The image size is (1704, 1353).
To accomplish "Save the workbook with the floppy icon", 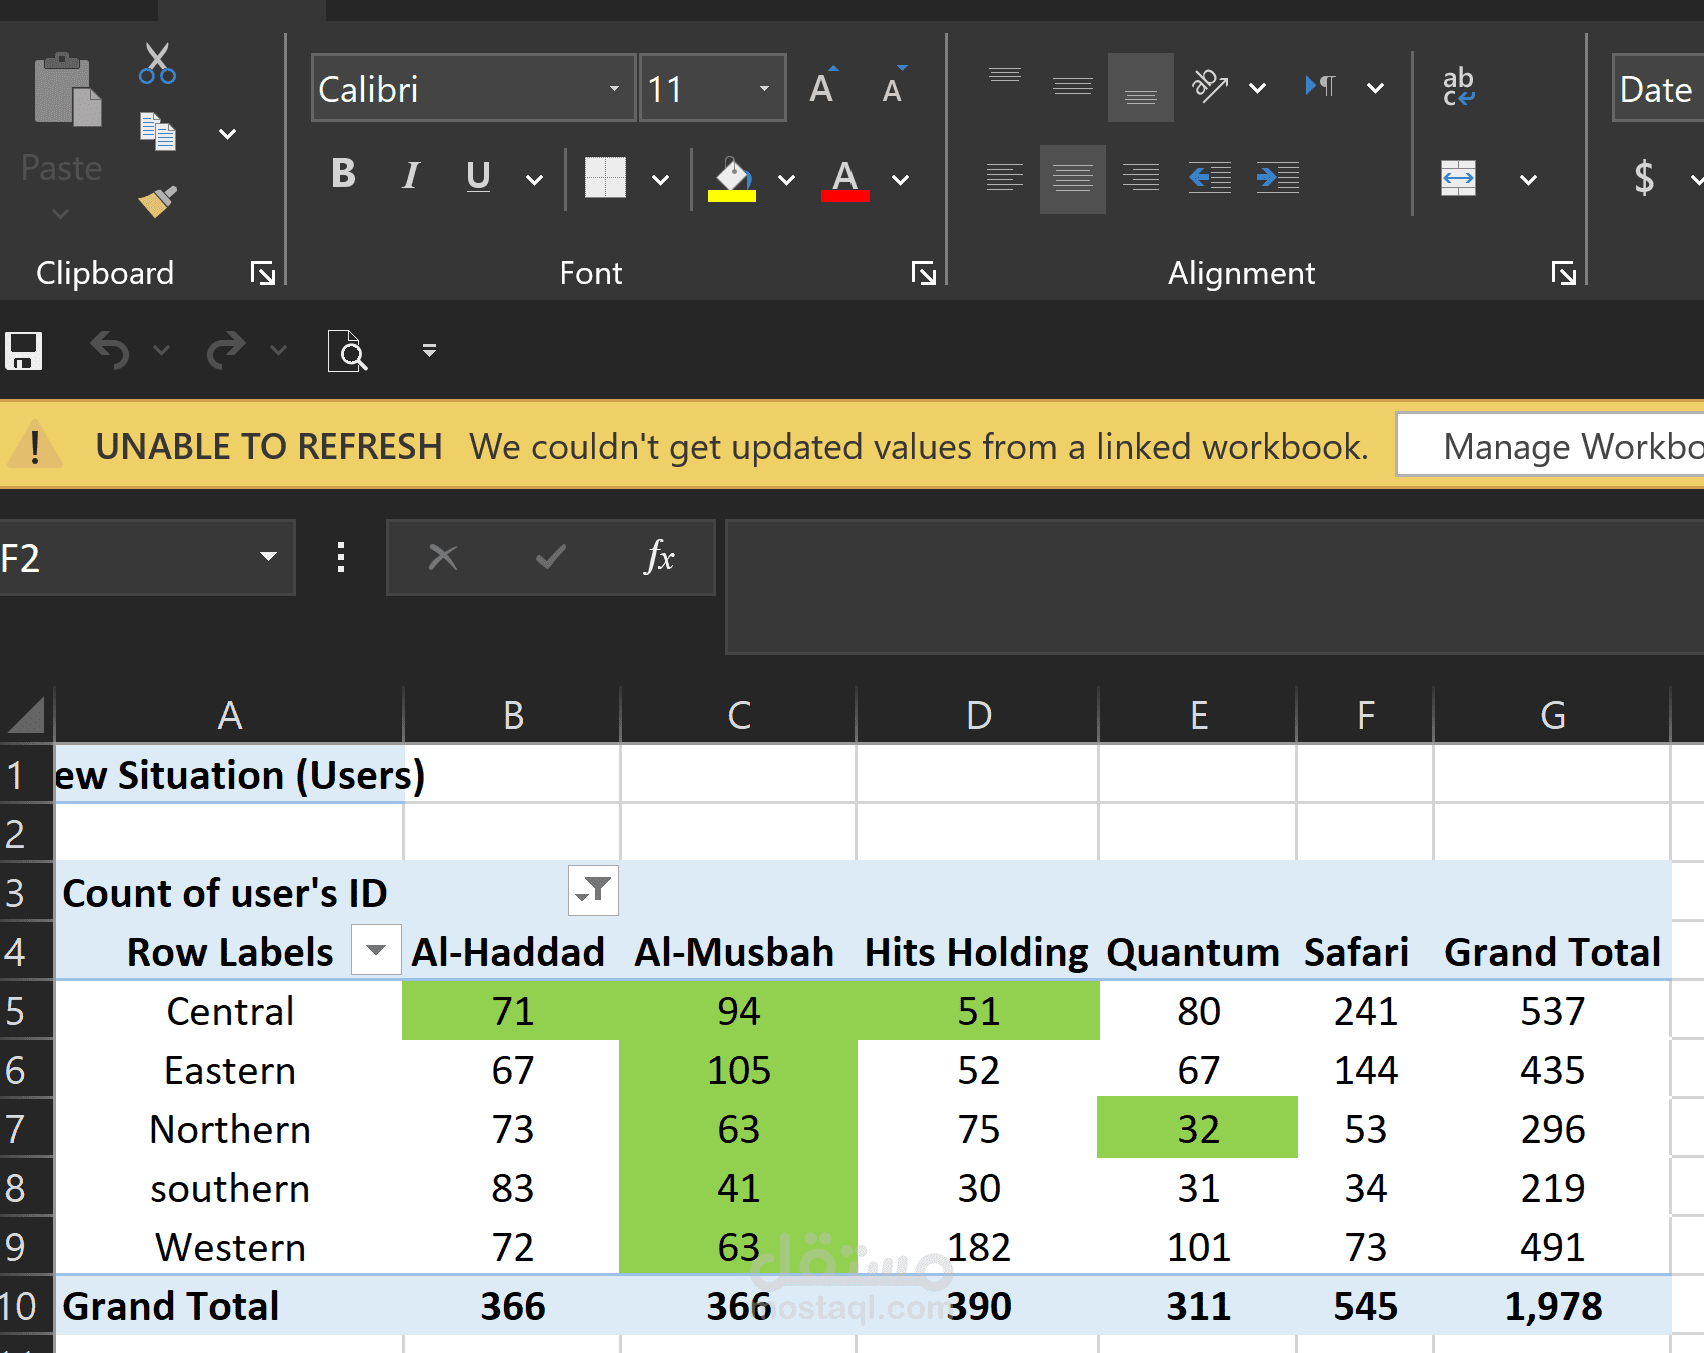I will [23, 351].
